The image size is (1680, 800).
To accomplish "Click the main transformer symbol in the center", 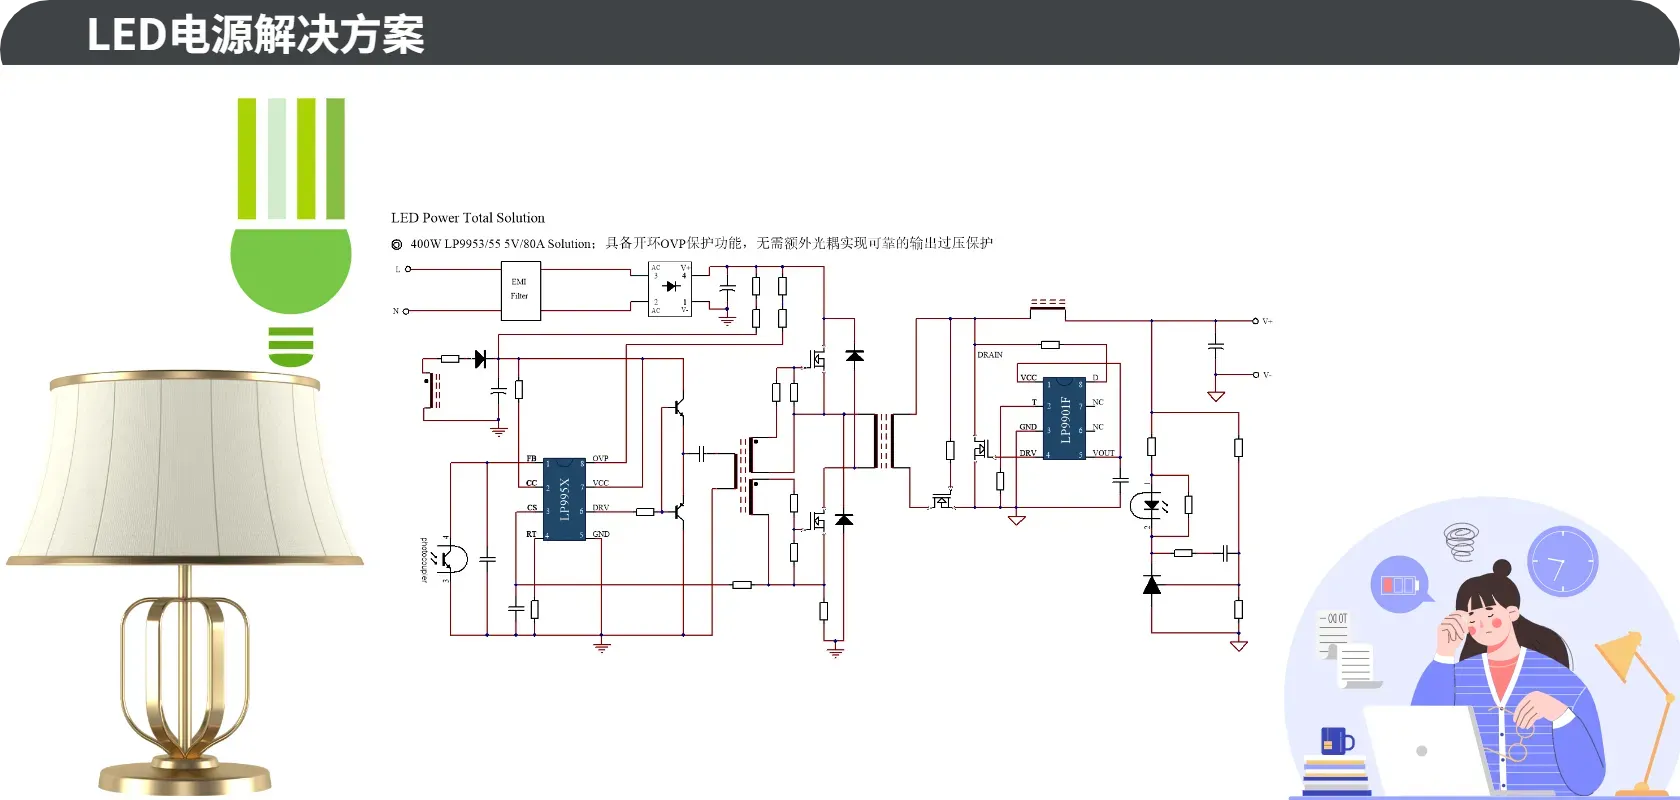I will click(x=884, y=440).
